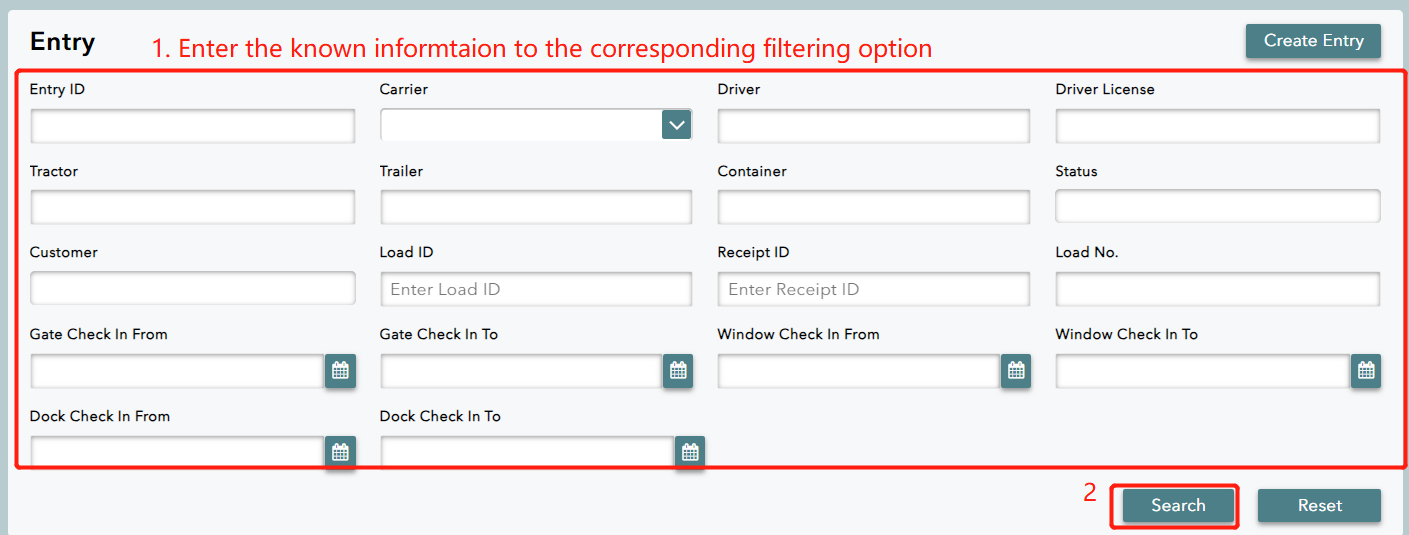
Task: Click the Search button
Action: (x=1178, y=506)
